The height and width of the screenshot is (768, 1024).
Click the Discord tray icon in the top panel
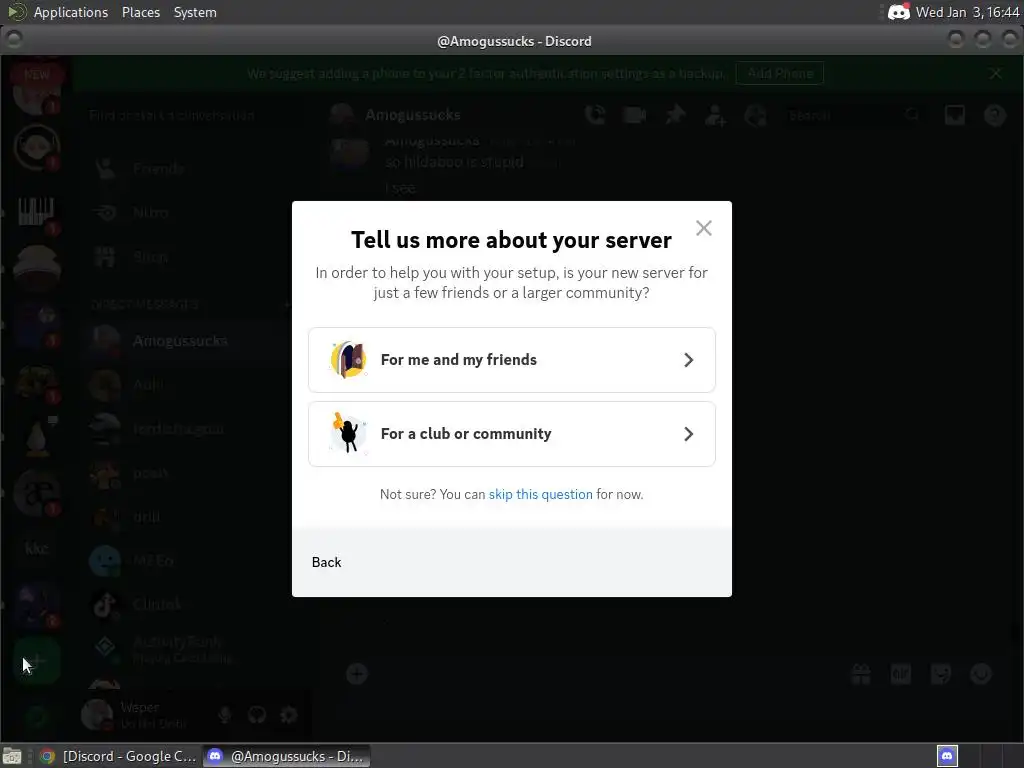point(899,12)
